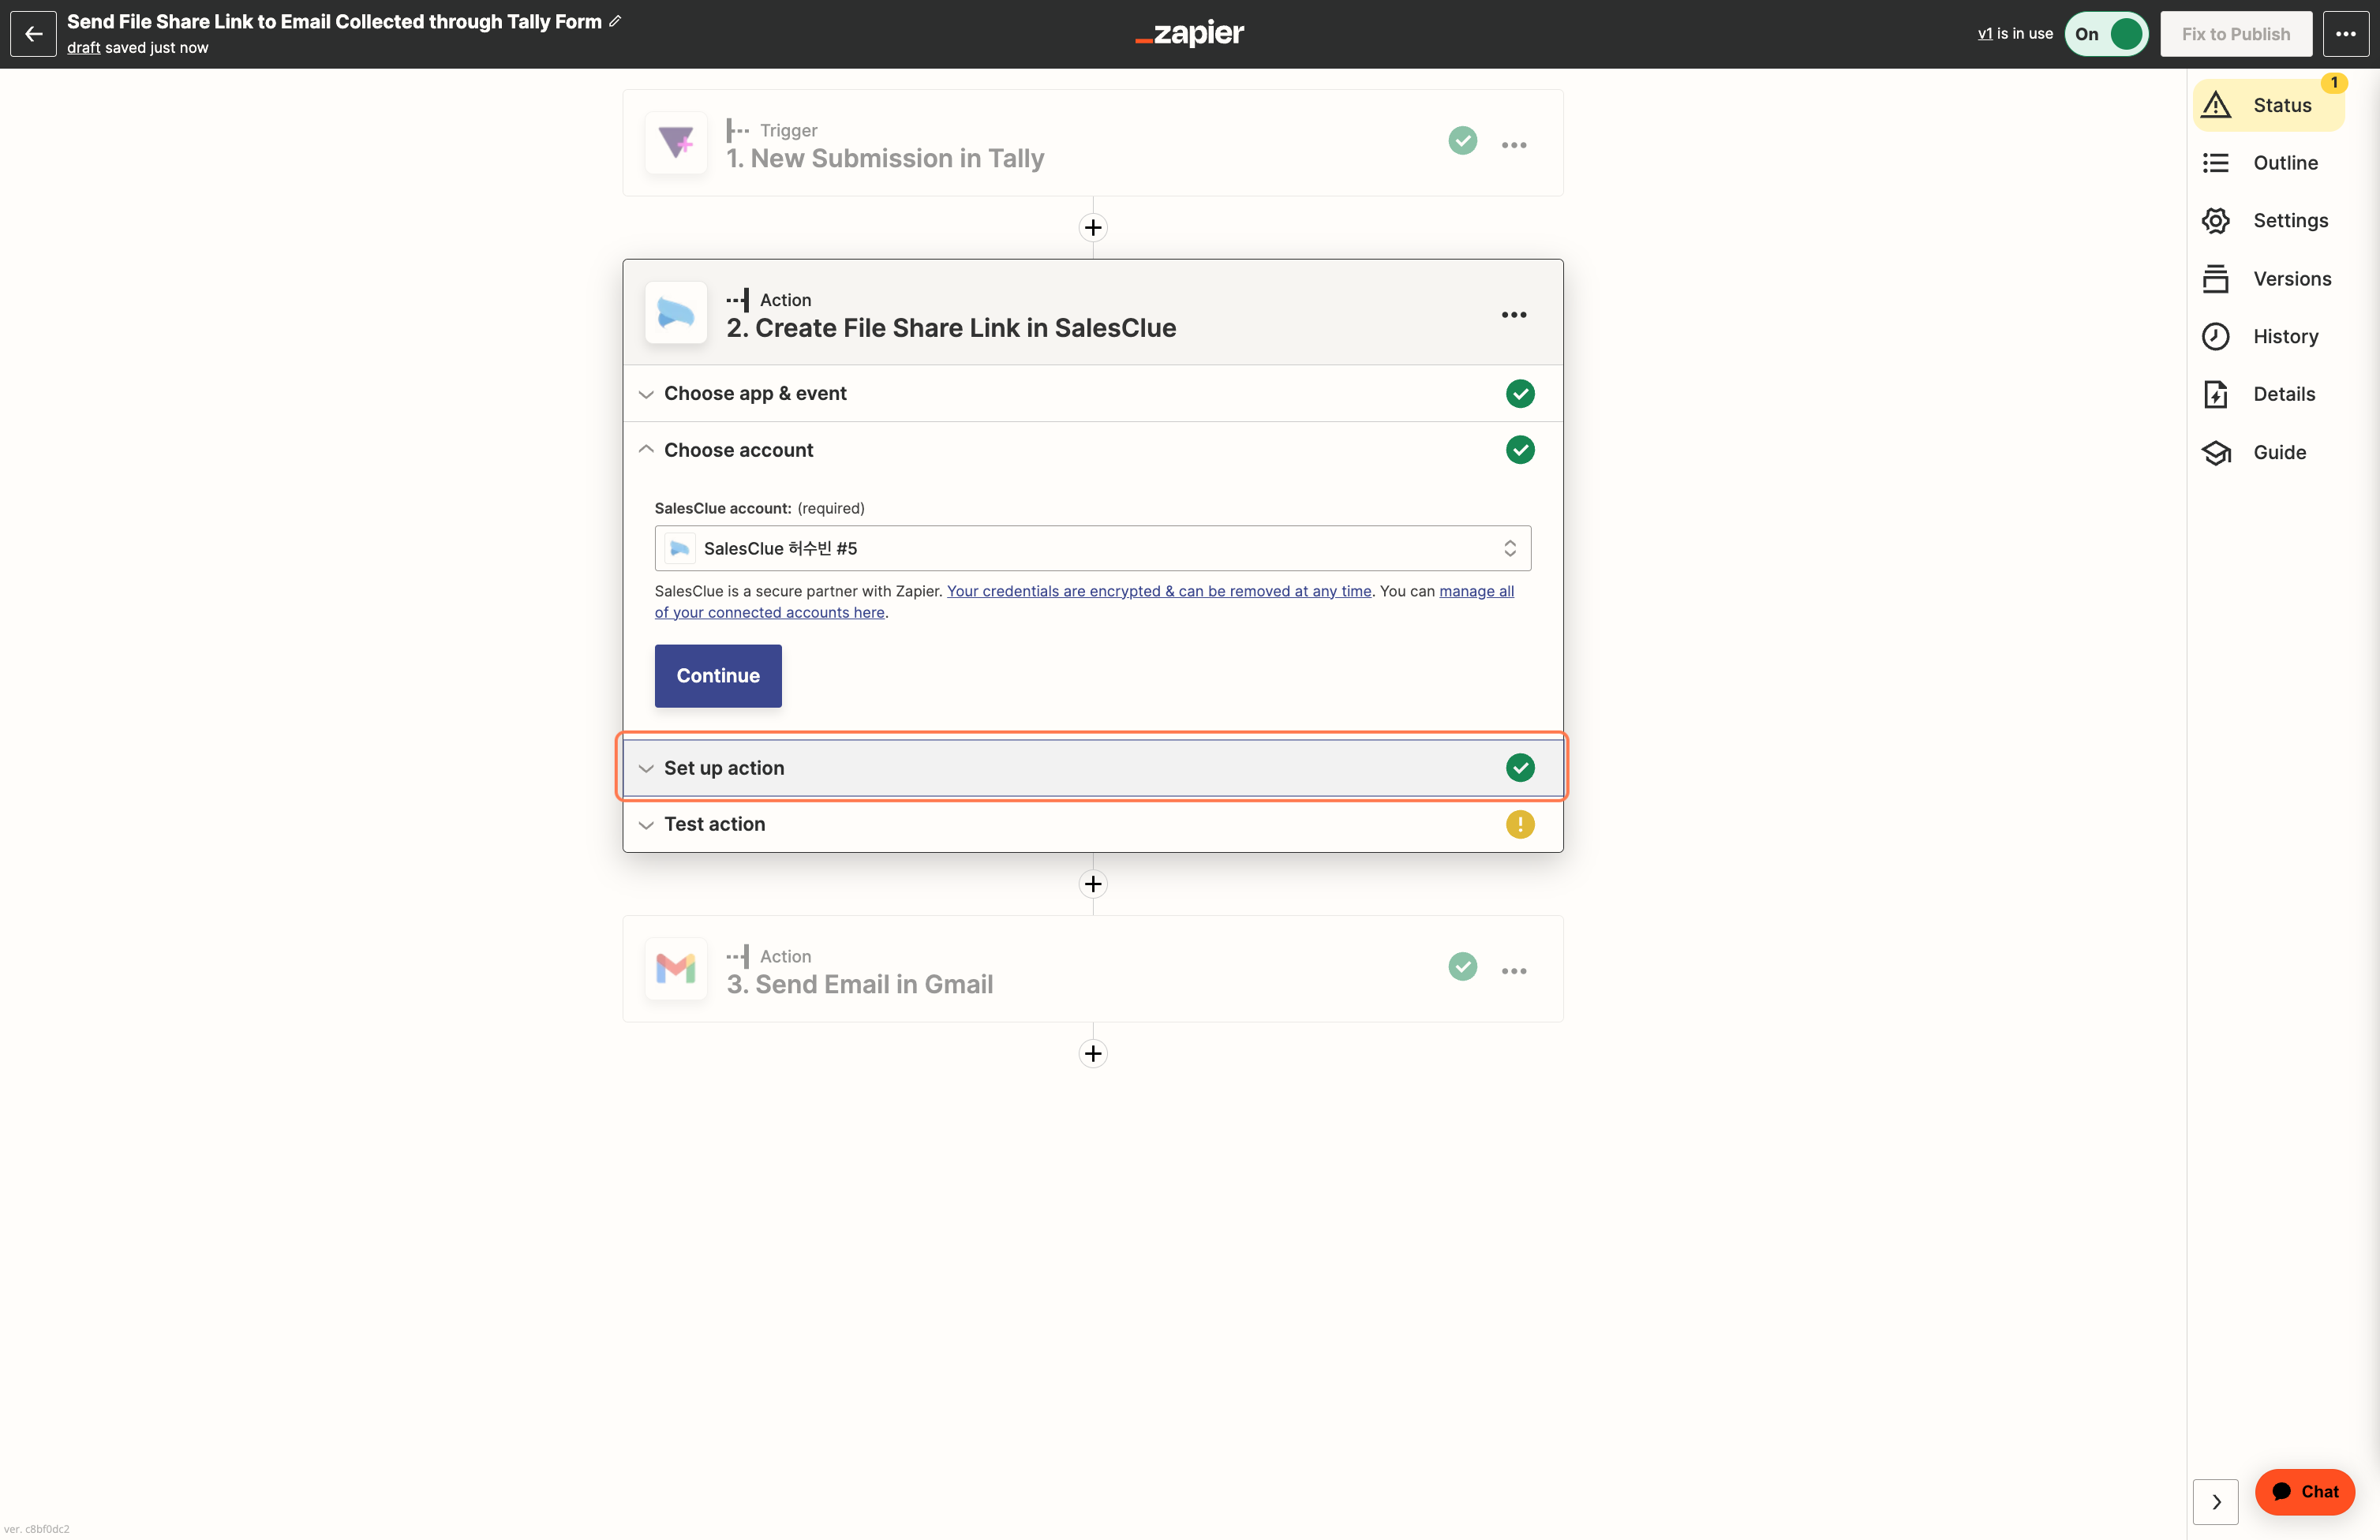Screen dimensions: 2380x1540
Task: Click the green check on Tally step
Action: (1463, 141)
